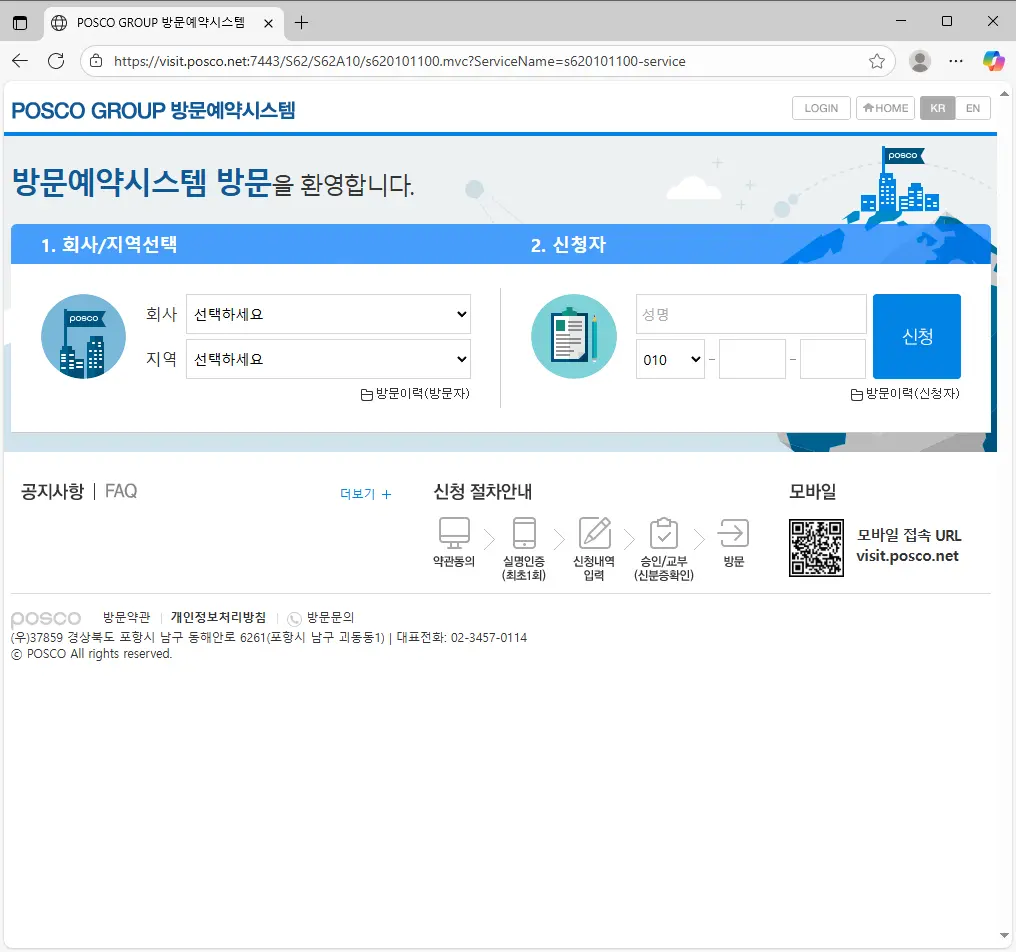
Task: Click 대표전화: 02-3457-0114 text
Action: [461, 638]
